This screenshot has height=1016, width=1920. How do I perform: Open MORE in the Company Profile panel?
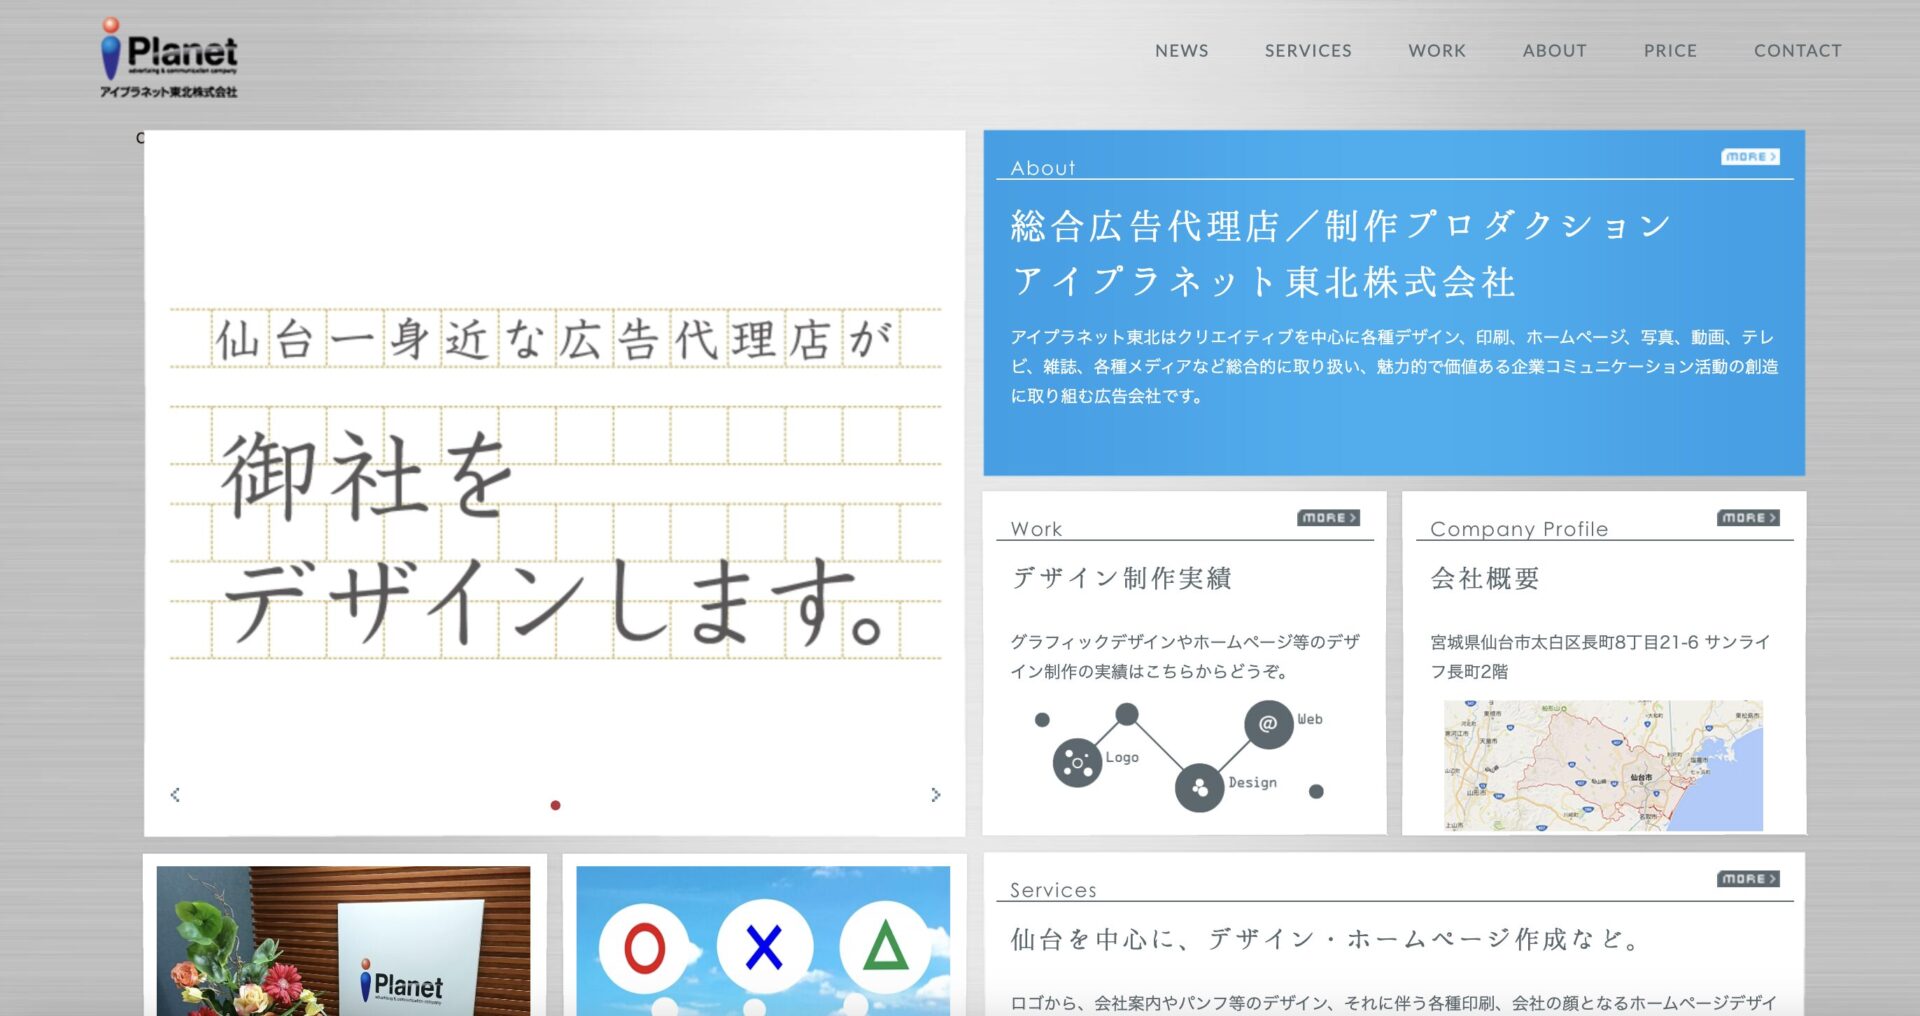[x=1748, y=518]
